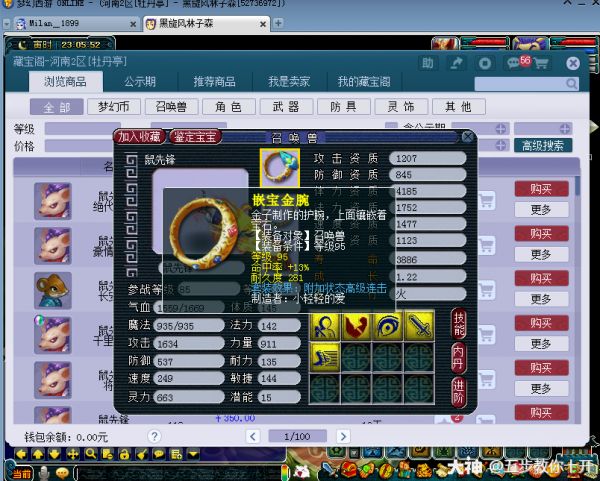Click the round record icon in 藏宝阁 header
The width and height of the screenshot is (600, 481).
coord(484,63)
